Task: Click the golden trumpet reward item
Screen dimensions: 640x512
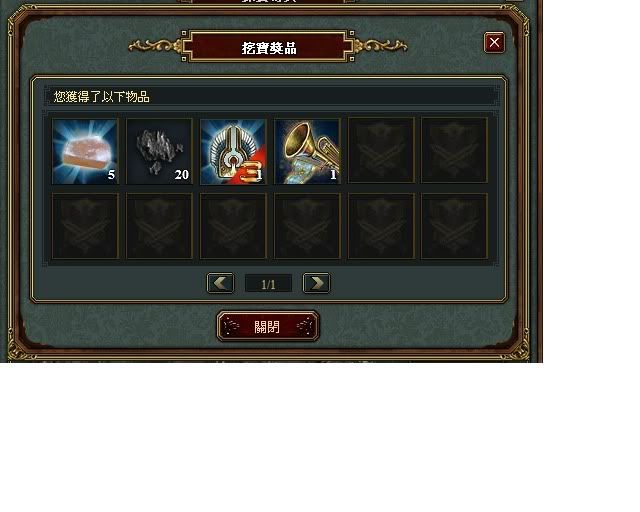Action: (307, 151)
